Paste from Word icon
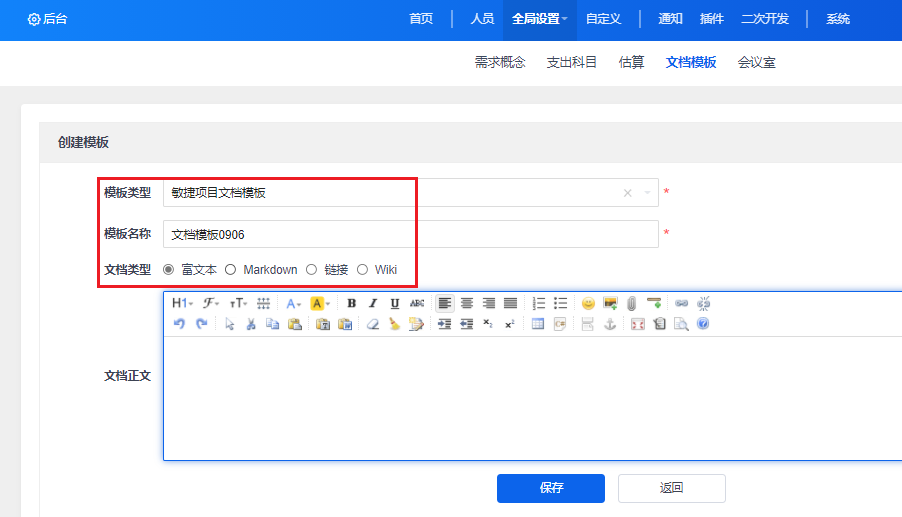The image size is (902, 517). click(345, 324)
